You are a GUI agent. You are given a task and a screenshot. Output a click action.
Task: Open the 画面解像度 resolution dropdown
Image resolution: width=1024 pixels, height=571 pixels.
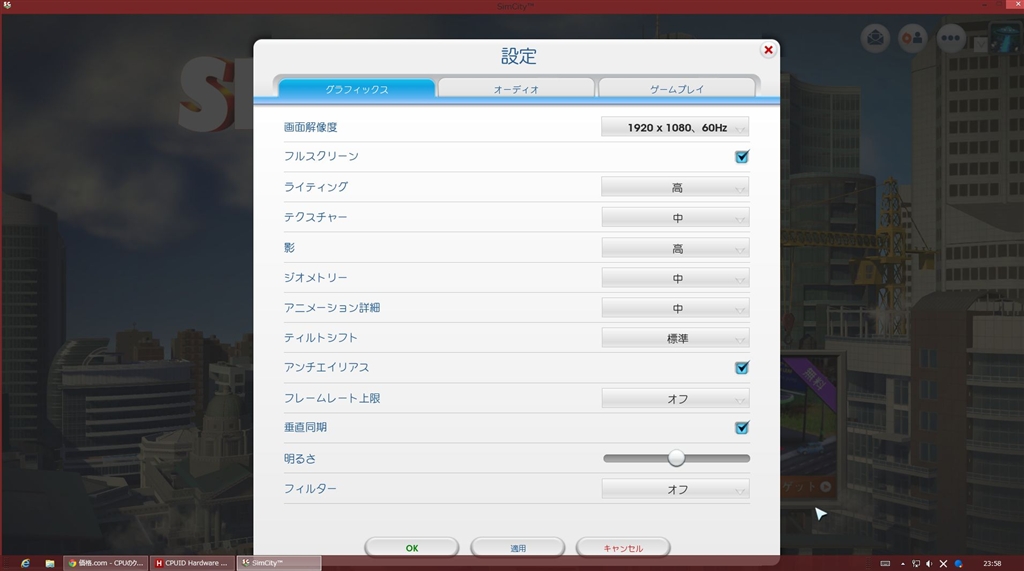[675, 127]
